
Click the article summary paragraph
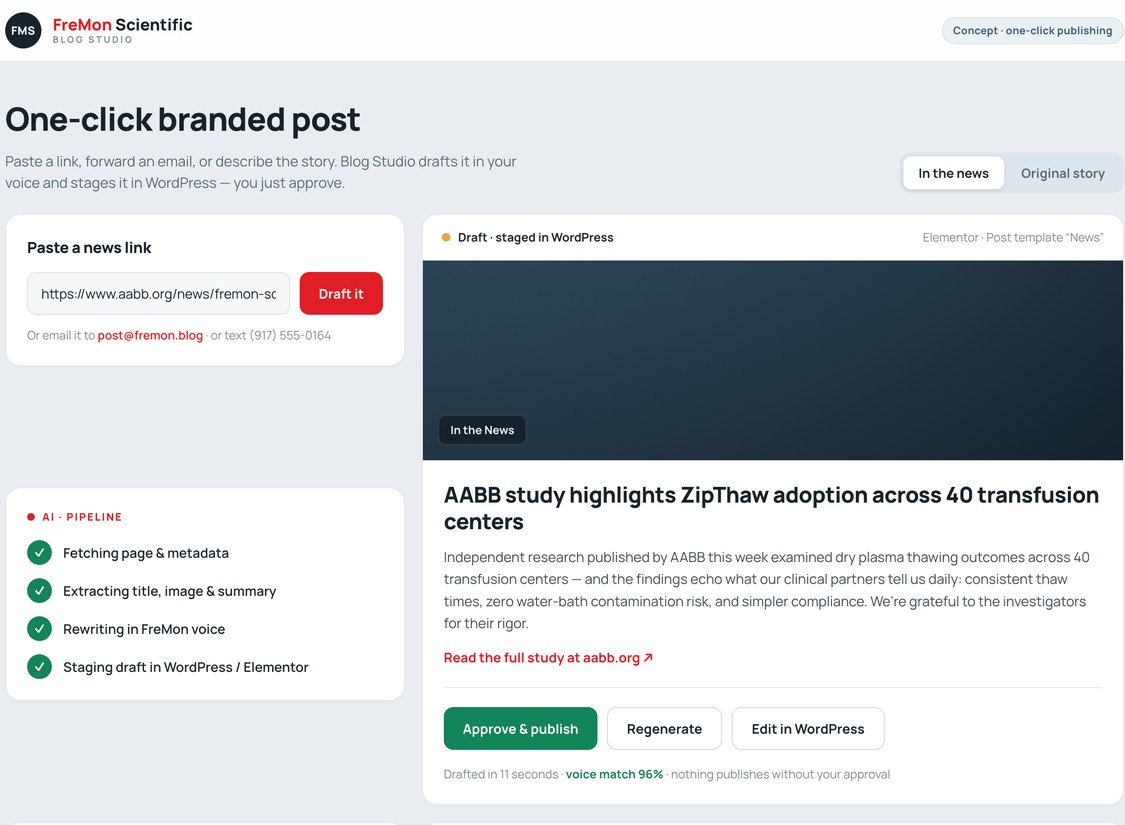click(766, 590)
